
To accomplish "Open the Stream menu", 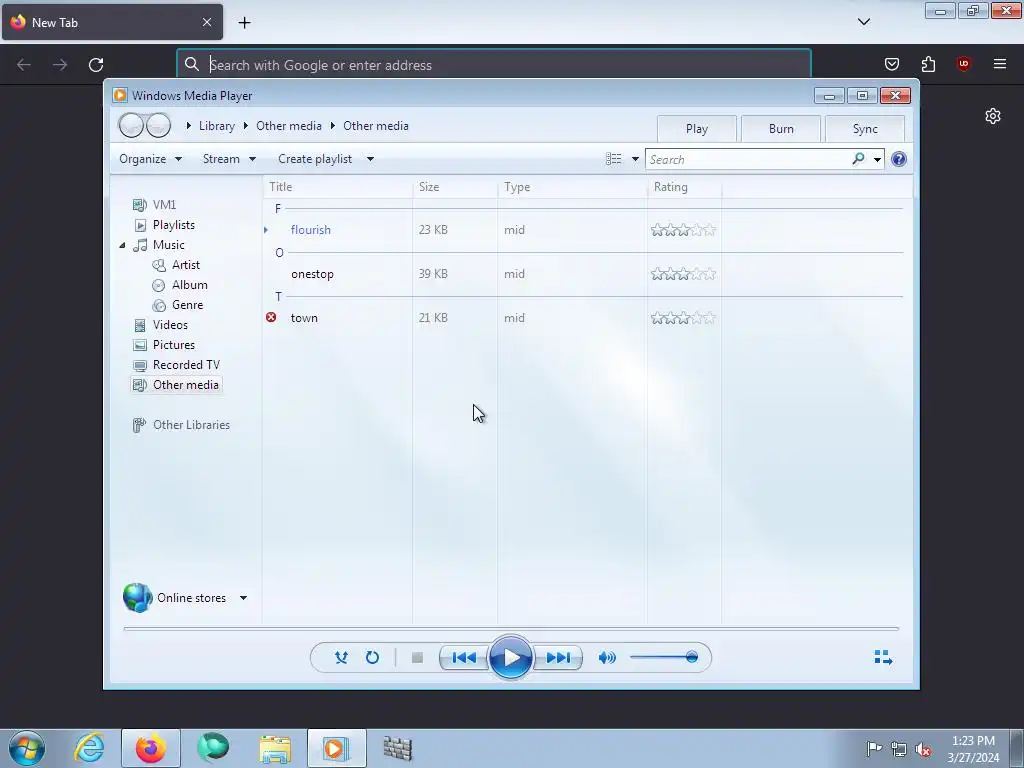I will [x=229, y=159].
